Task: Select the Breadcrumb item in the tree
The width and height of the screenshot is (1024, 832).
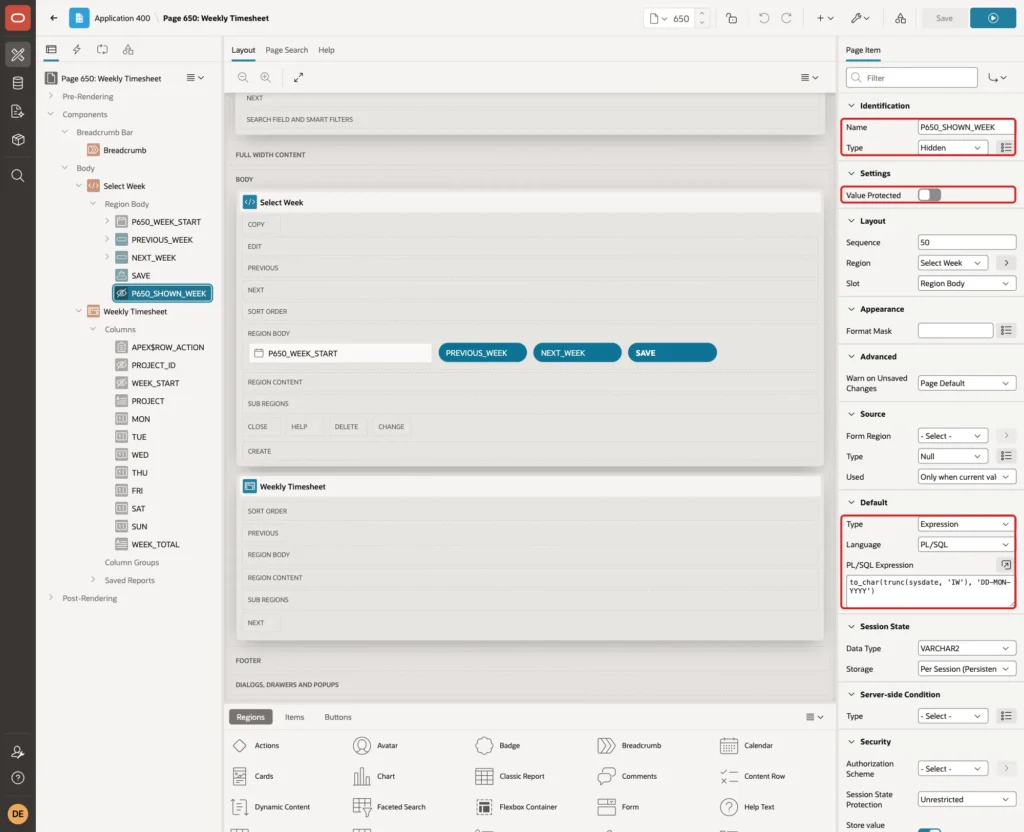Action: [x=124, y=150]
